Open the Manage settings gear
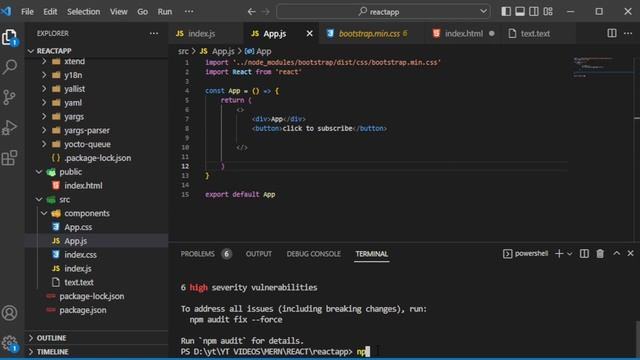640x360 pixels. 9,343
